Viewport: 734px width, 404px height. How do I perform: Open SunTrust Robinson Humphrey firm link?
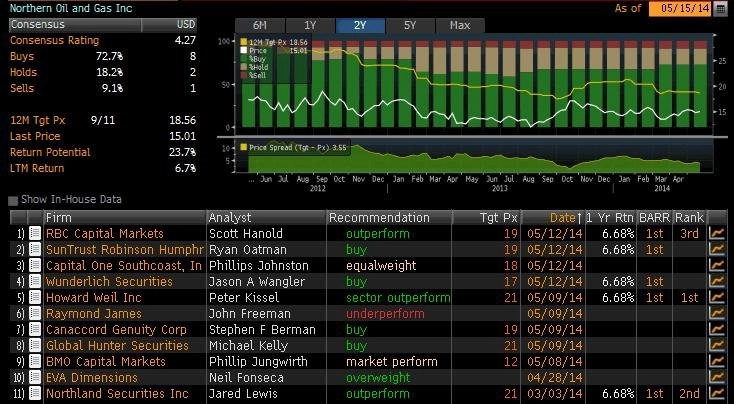tap(125, 249)
